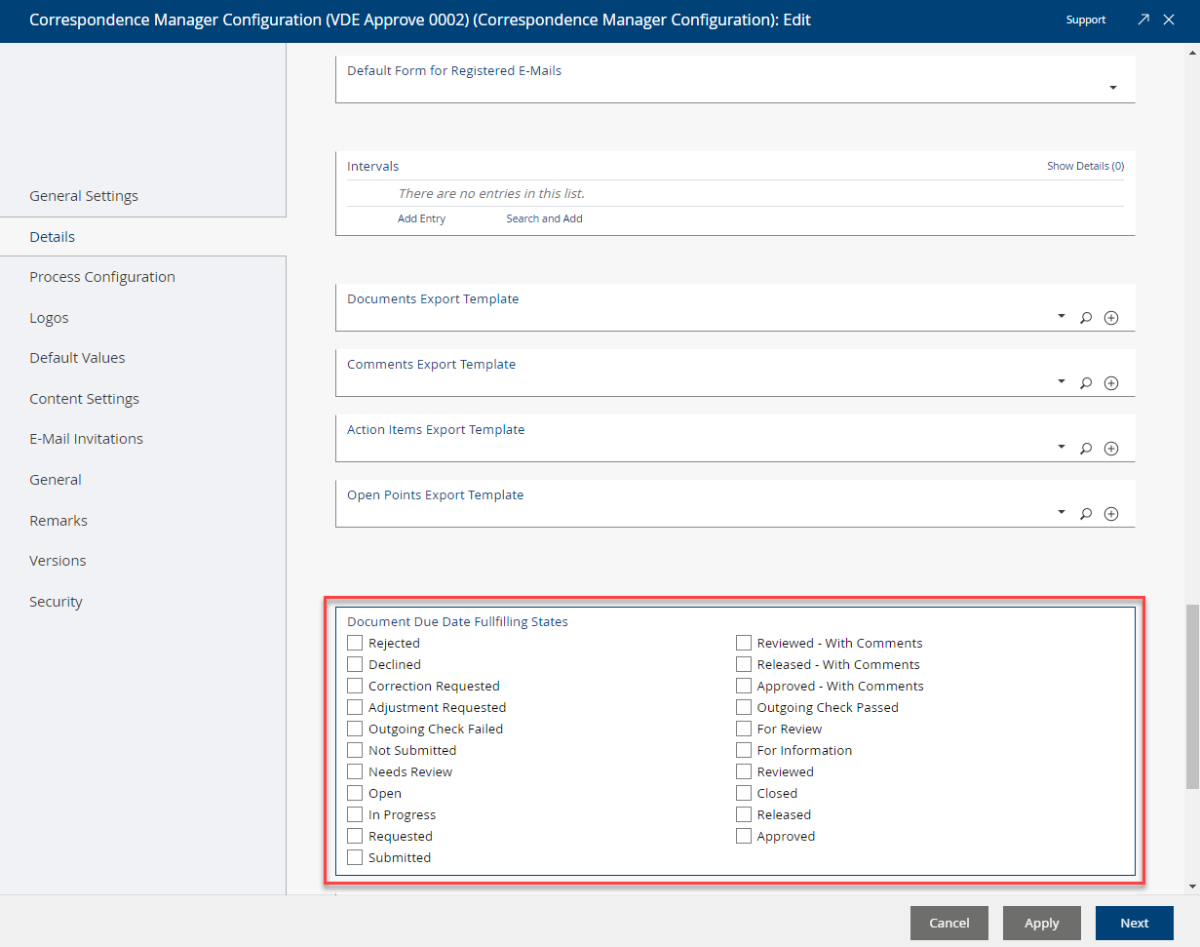Open the Security section
The image size is (1200, 947).
click(x=56, y=601)
